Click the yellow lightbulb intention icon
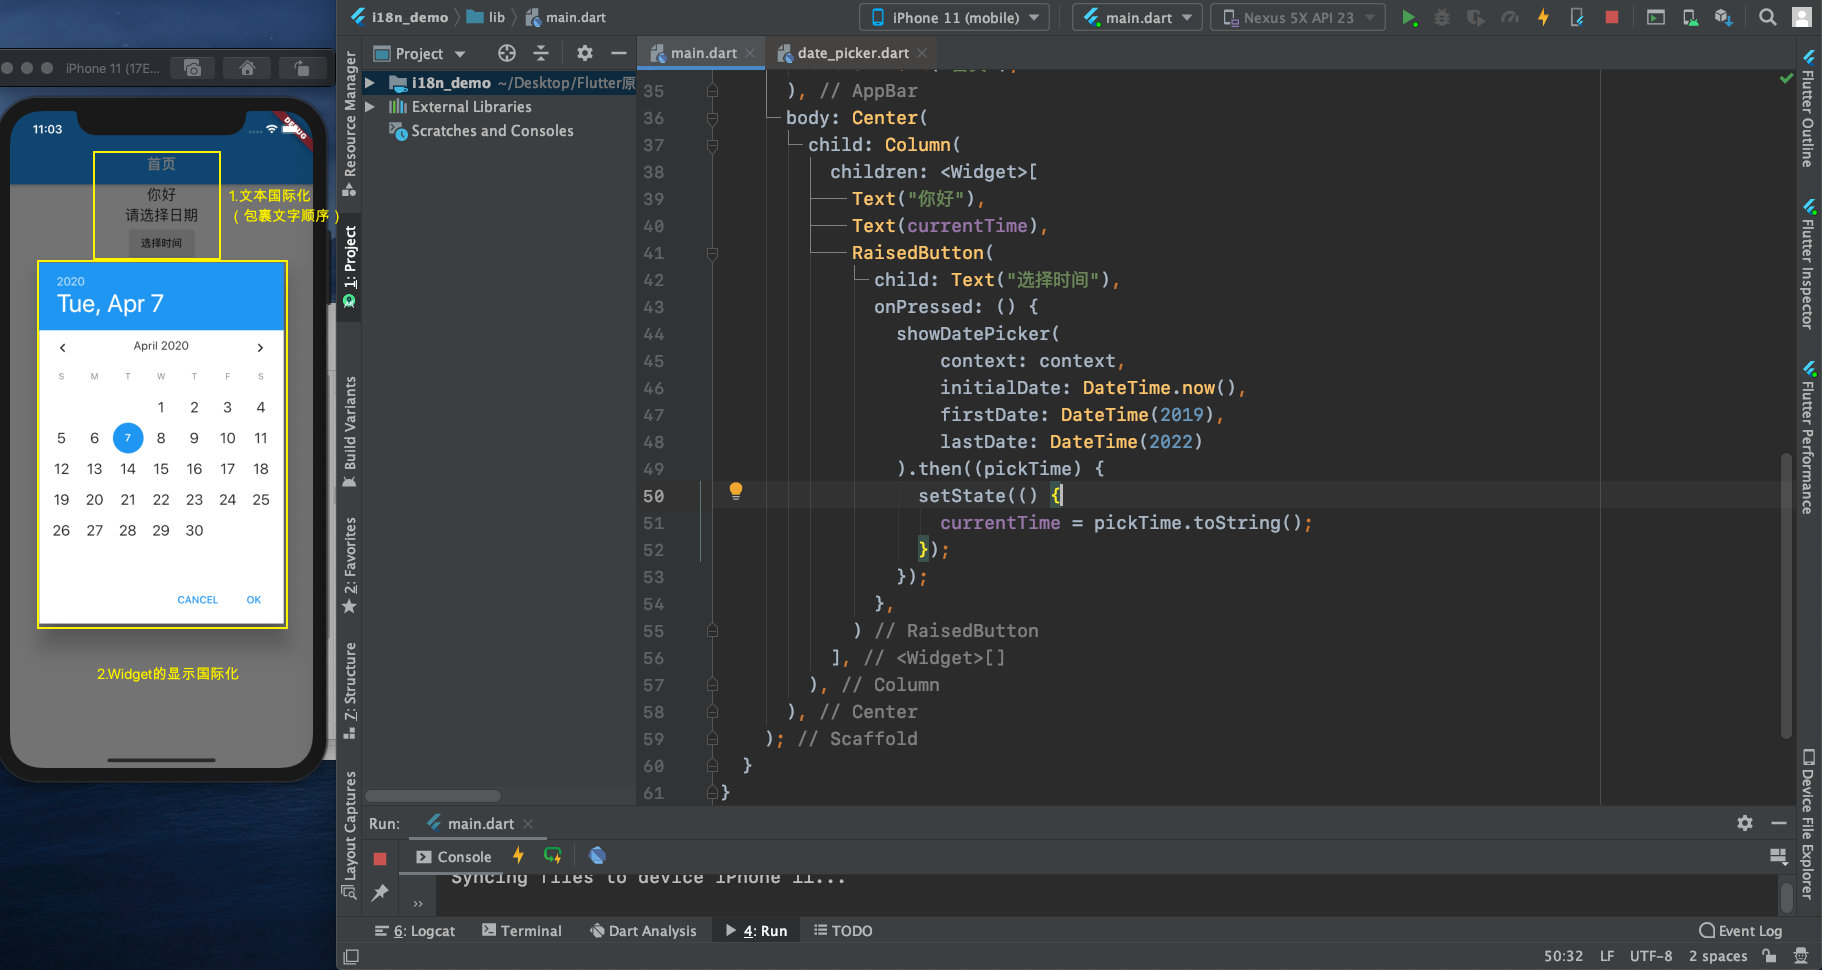The image size is (1822, 970). click(735, 491)
